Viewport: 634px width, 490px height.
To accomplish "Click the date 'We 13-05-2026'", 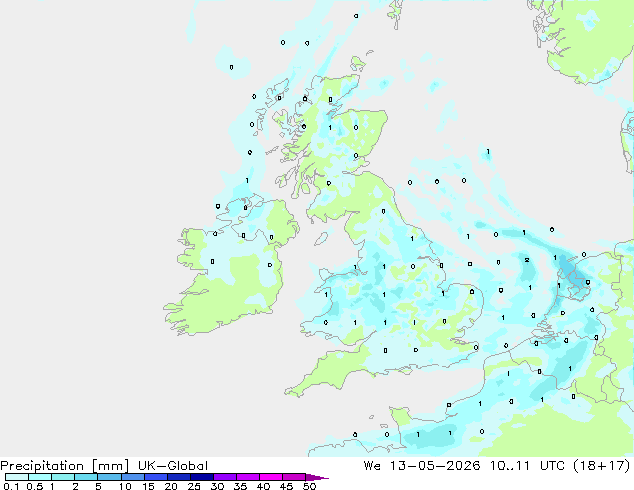I will (x=422, y=466).
